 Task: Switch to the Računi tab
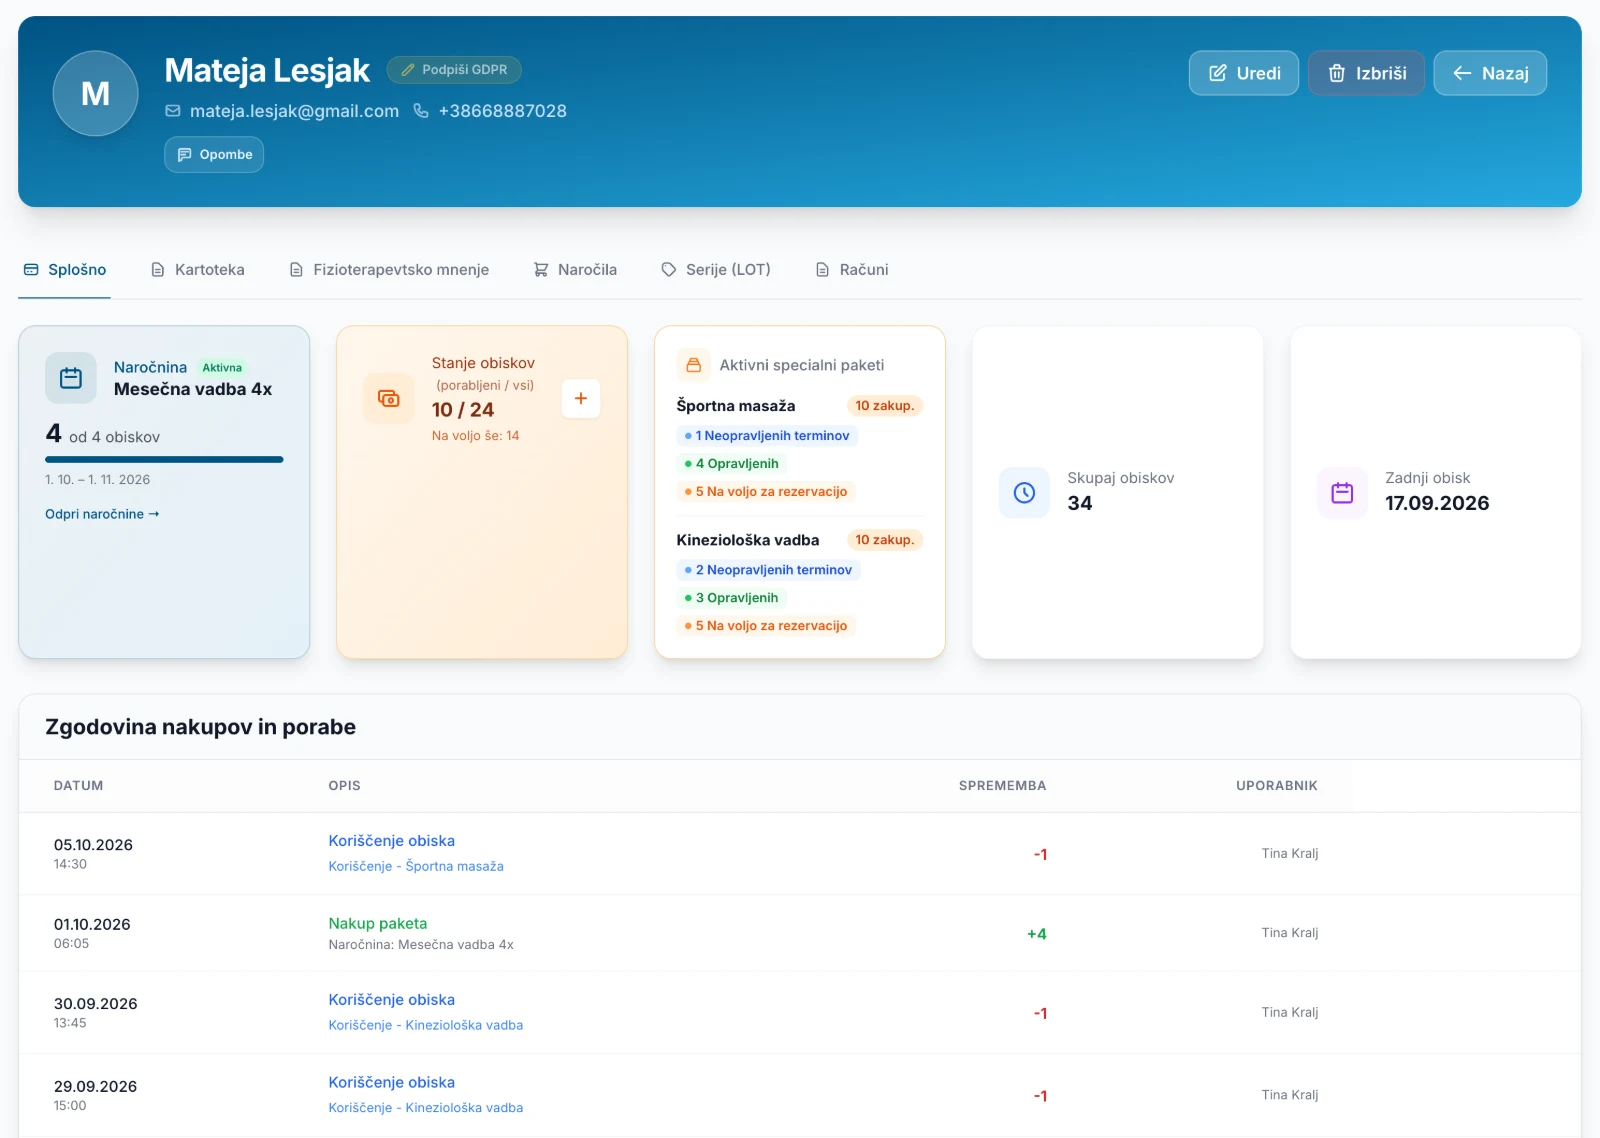coord(852,270)
